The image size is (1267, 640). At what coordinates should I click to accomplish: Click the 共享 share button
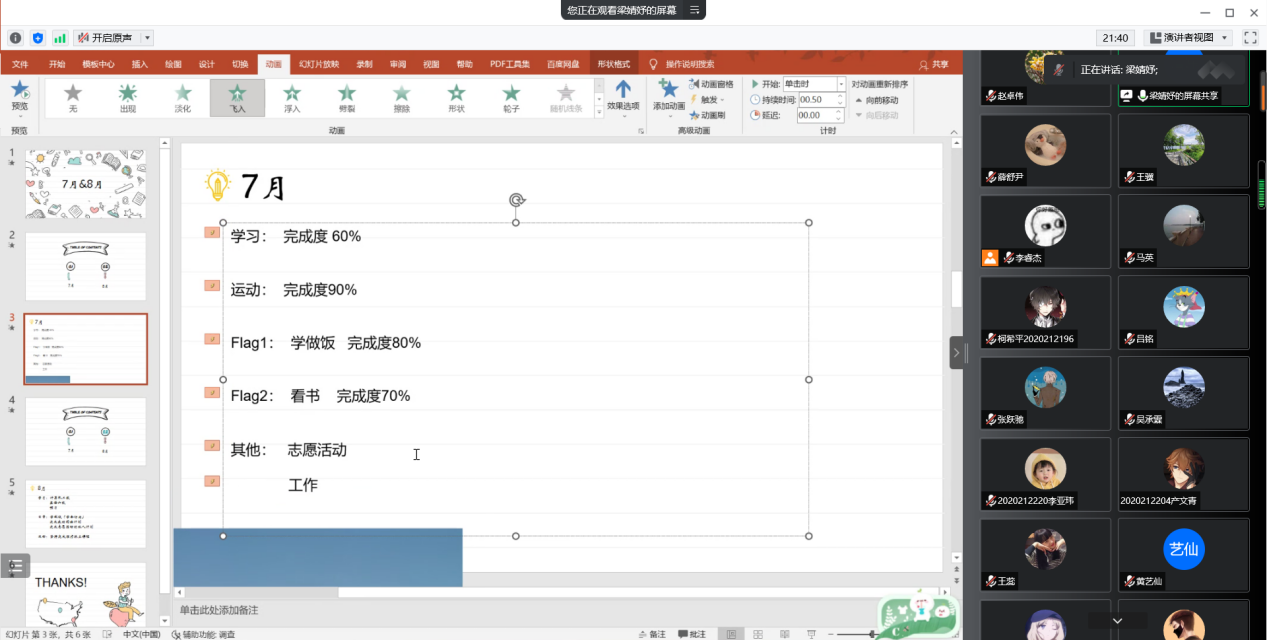pos(934,64)
